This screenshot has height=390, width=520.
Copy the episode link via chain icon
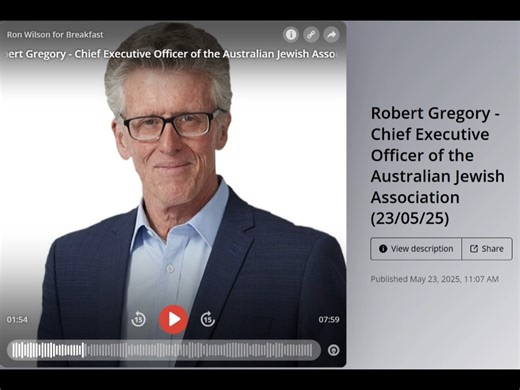click(311, 34)
